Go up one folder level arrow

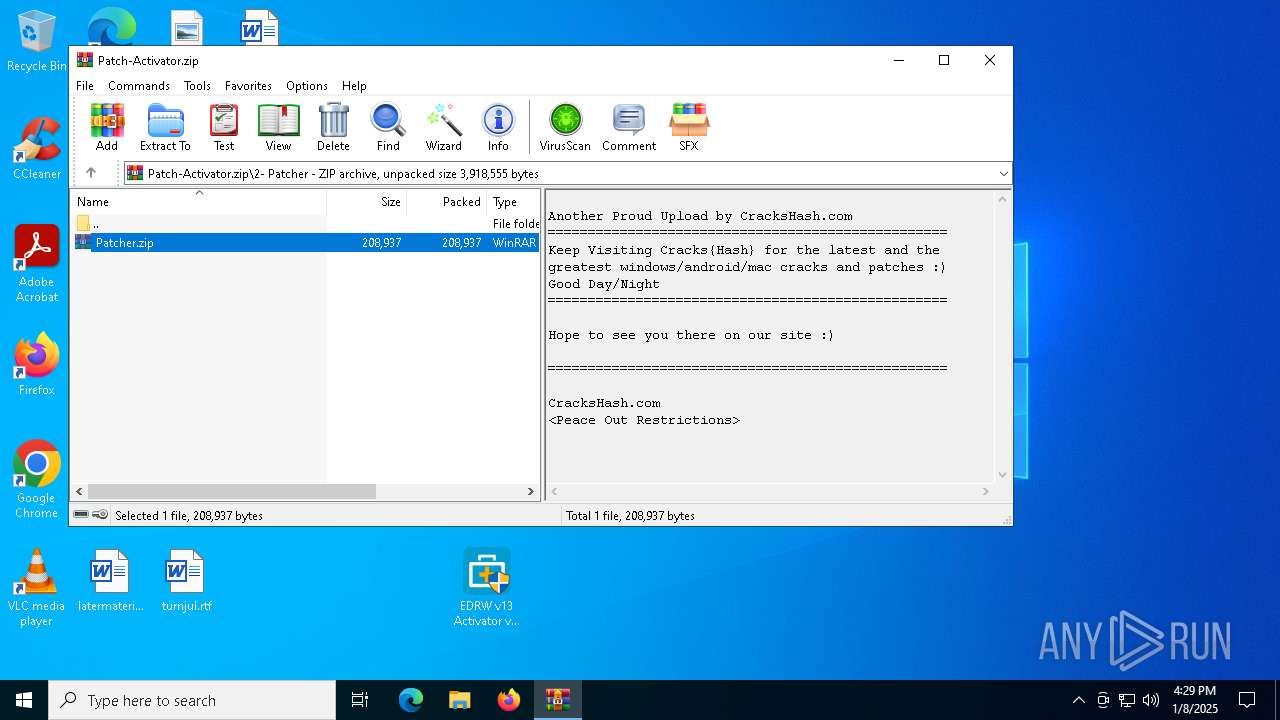pos(91,173)
